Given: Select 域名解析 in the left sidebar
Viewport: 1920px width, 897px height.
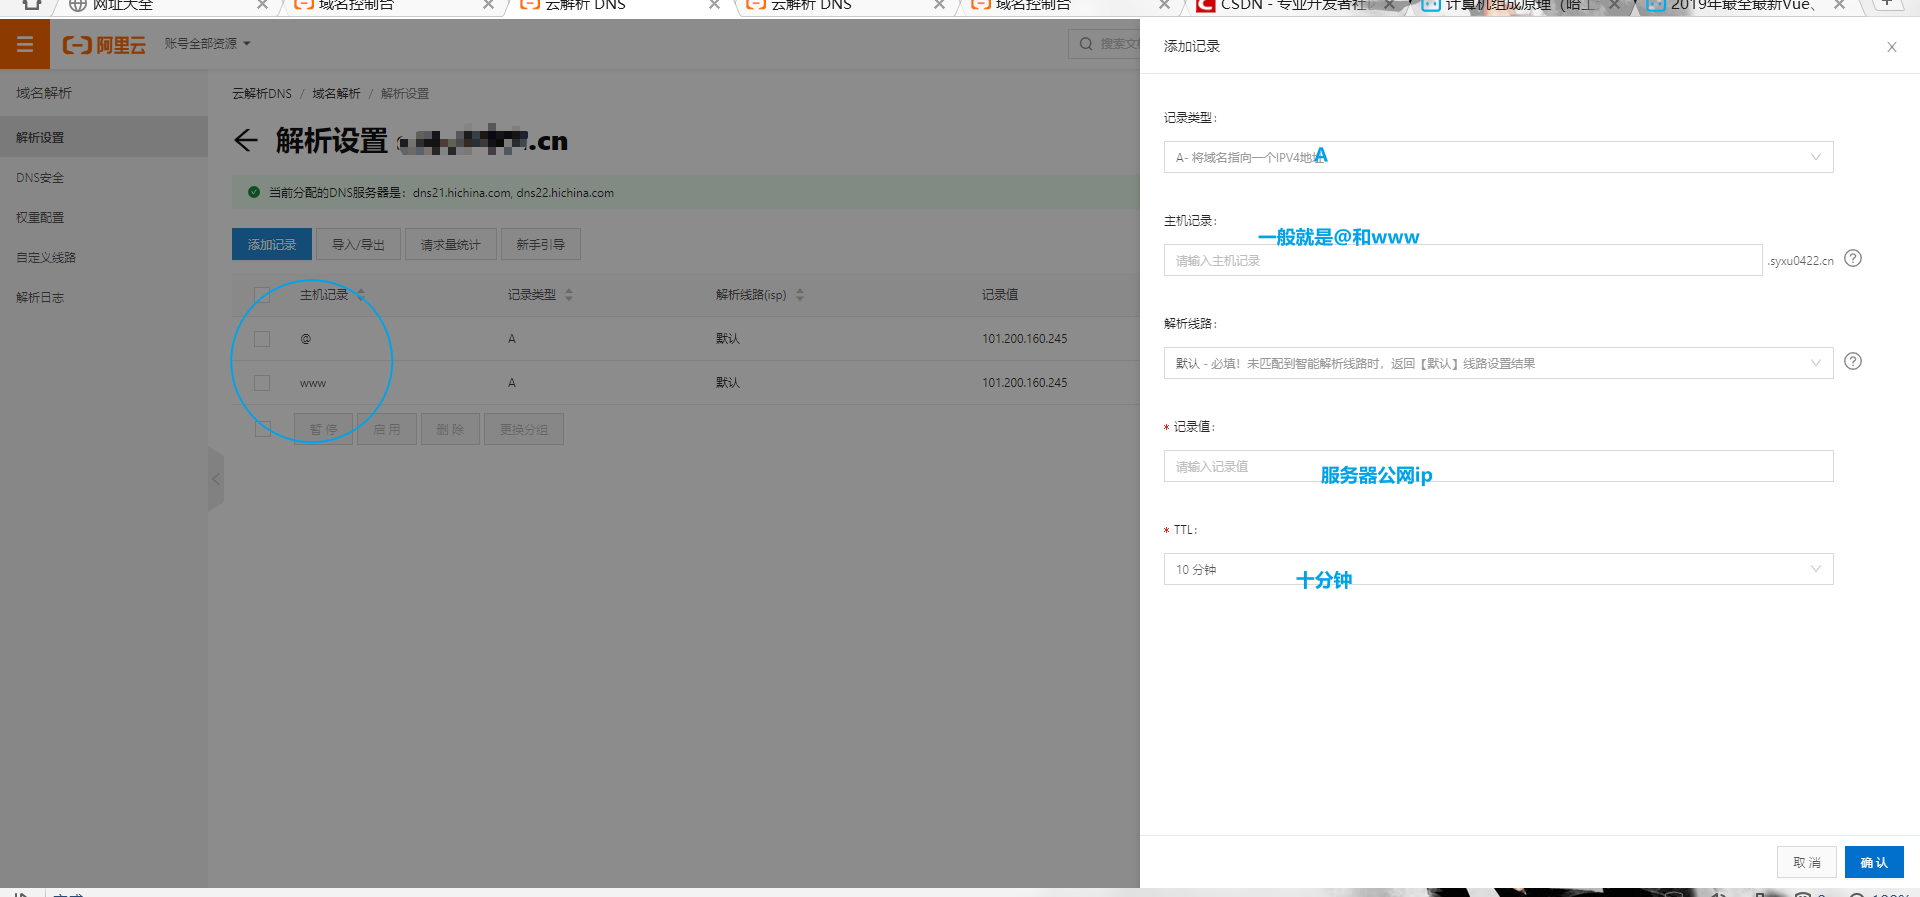Looking at the screenshot, I should [44, 93].
